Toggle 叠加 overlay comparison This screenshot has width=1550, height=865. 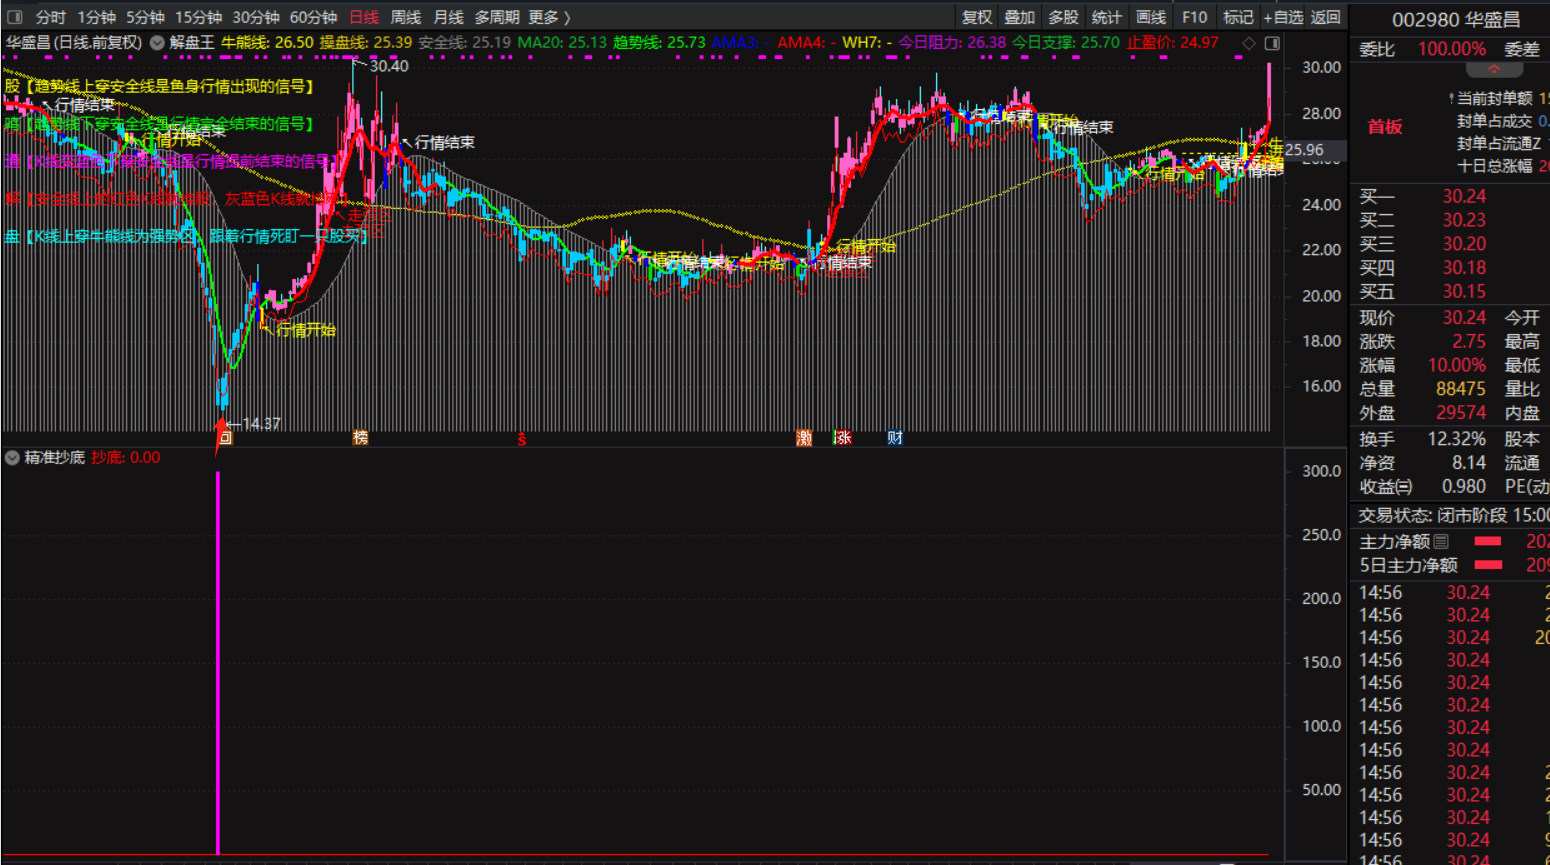(1019, 17)
